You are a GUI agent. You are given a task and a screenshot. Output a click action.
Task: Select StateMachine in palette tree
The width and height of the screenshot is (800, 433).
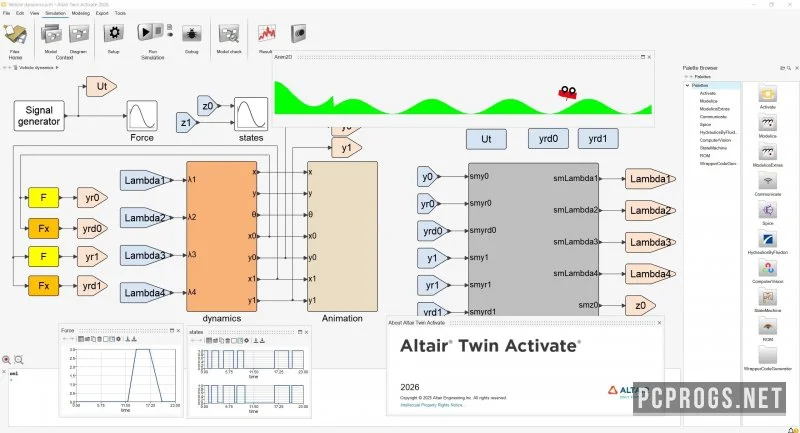pos(713,148)
